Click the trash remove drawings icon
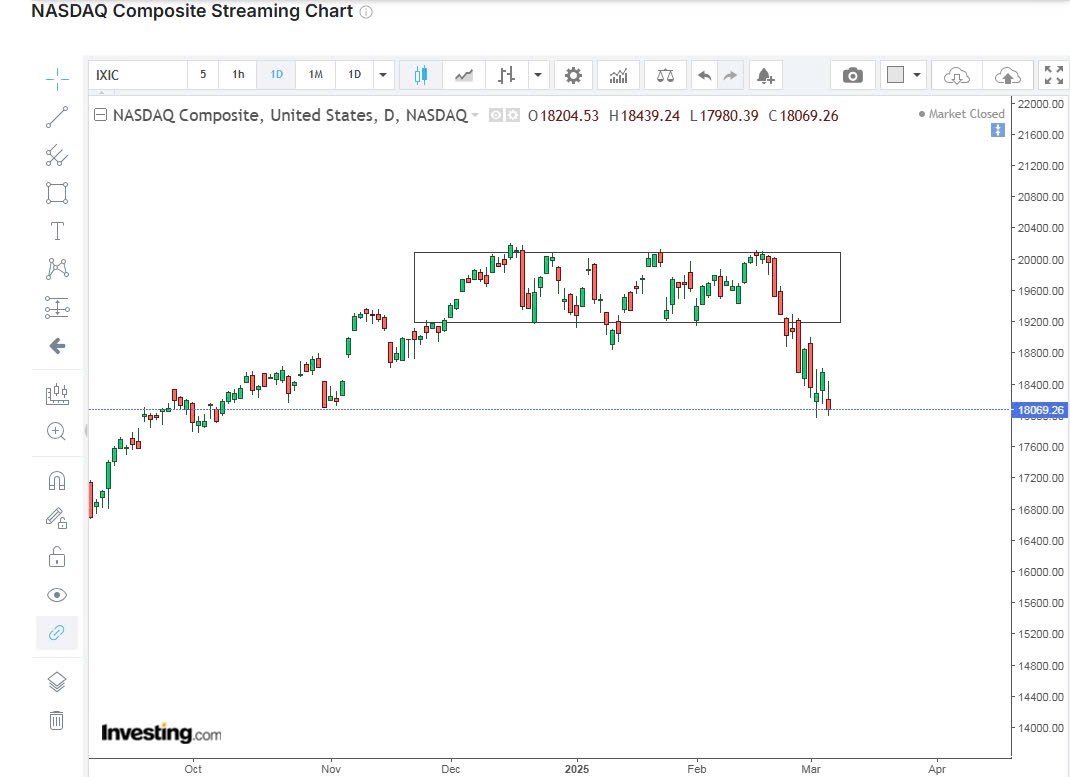The image size is (1070, 777). pyautogui.click(x=57, y=720)
